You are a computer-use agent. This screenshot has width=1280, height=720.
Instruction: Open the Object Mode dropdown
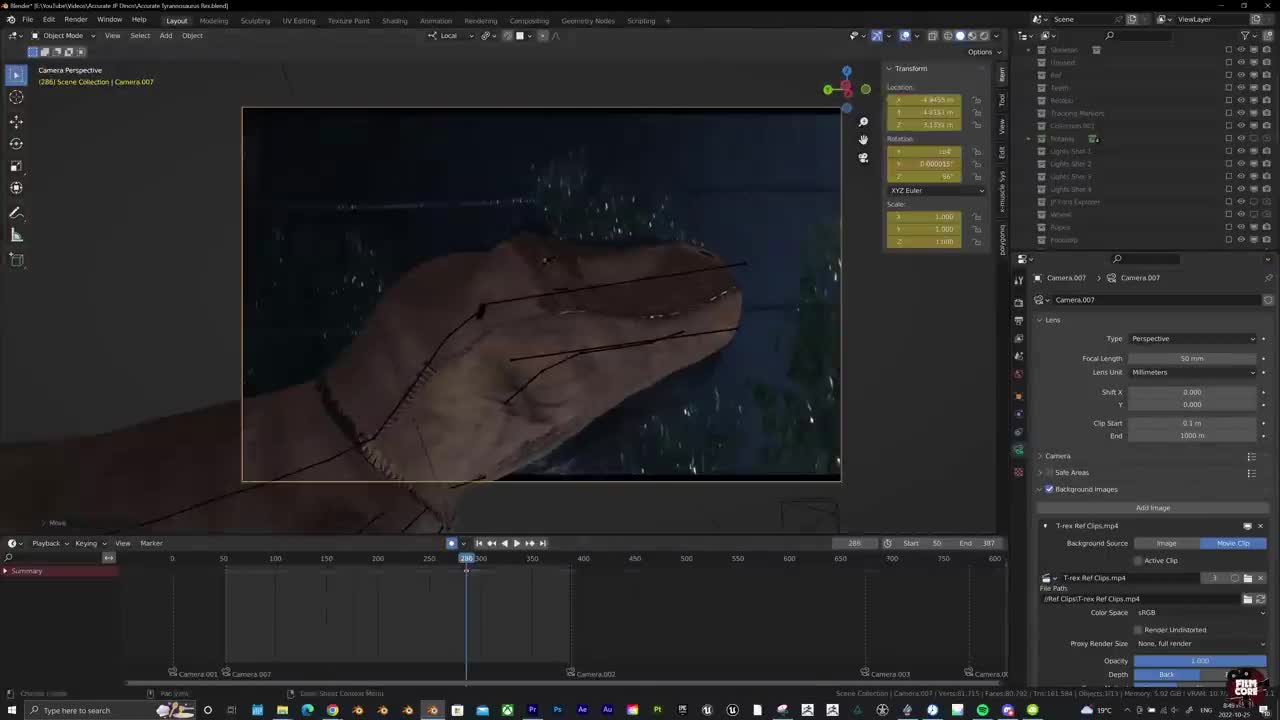[x=62, y=35]
